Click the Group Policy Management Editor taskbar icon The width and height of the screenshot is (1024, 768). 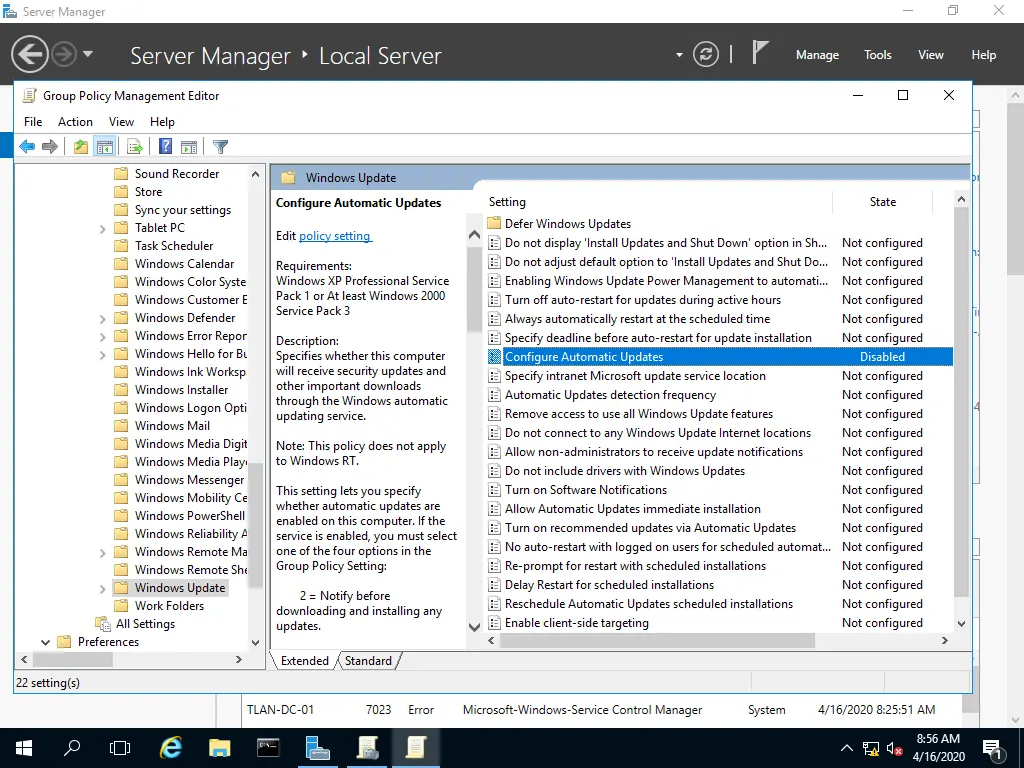pyautogui.click(x=415, y=748)
